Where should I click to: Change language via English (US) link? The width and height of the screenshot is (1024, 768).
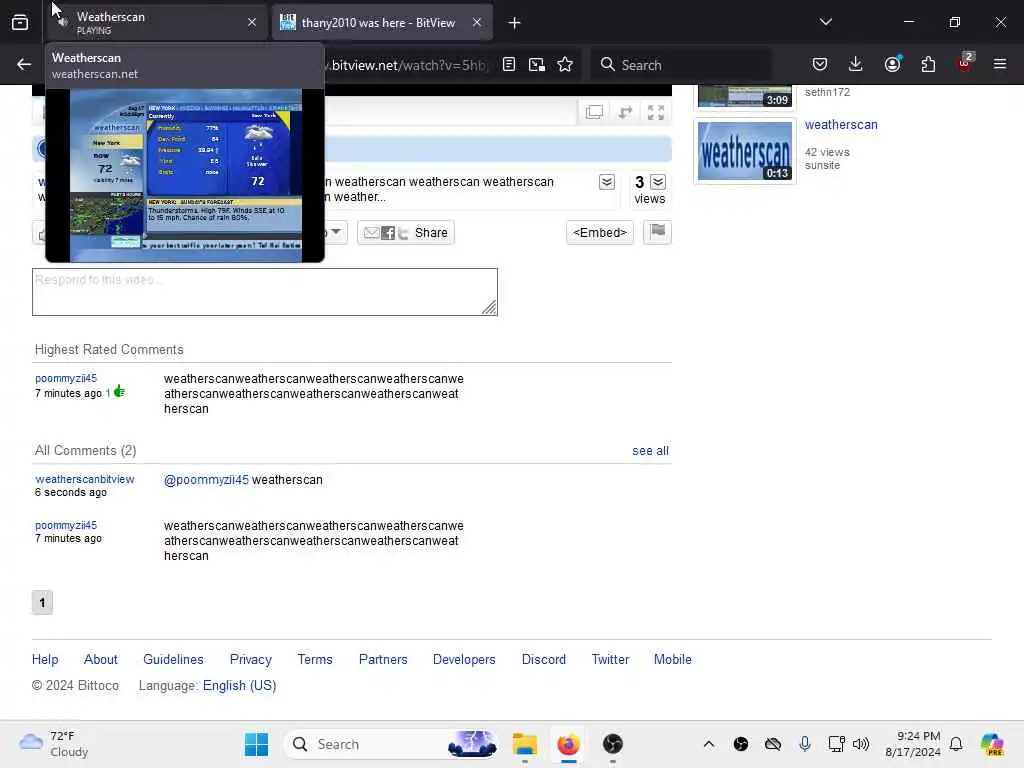(x=240, y=686)
